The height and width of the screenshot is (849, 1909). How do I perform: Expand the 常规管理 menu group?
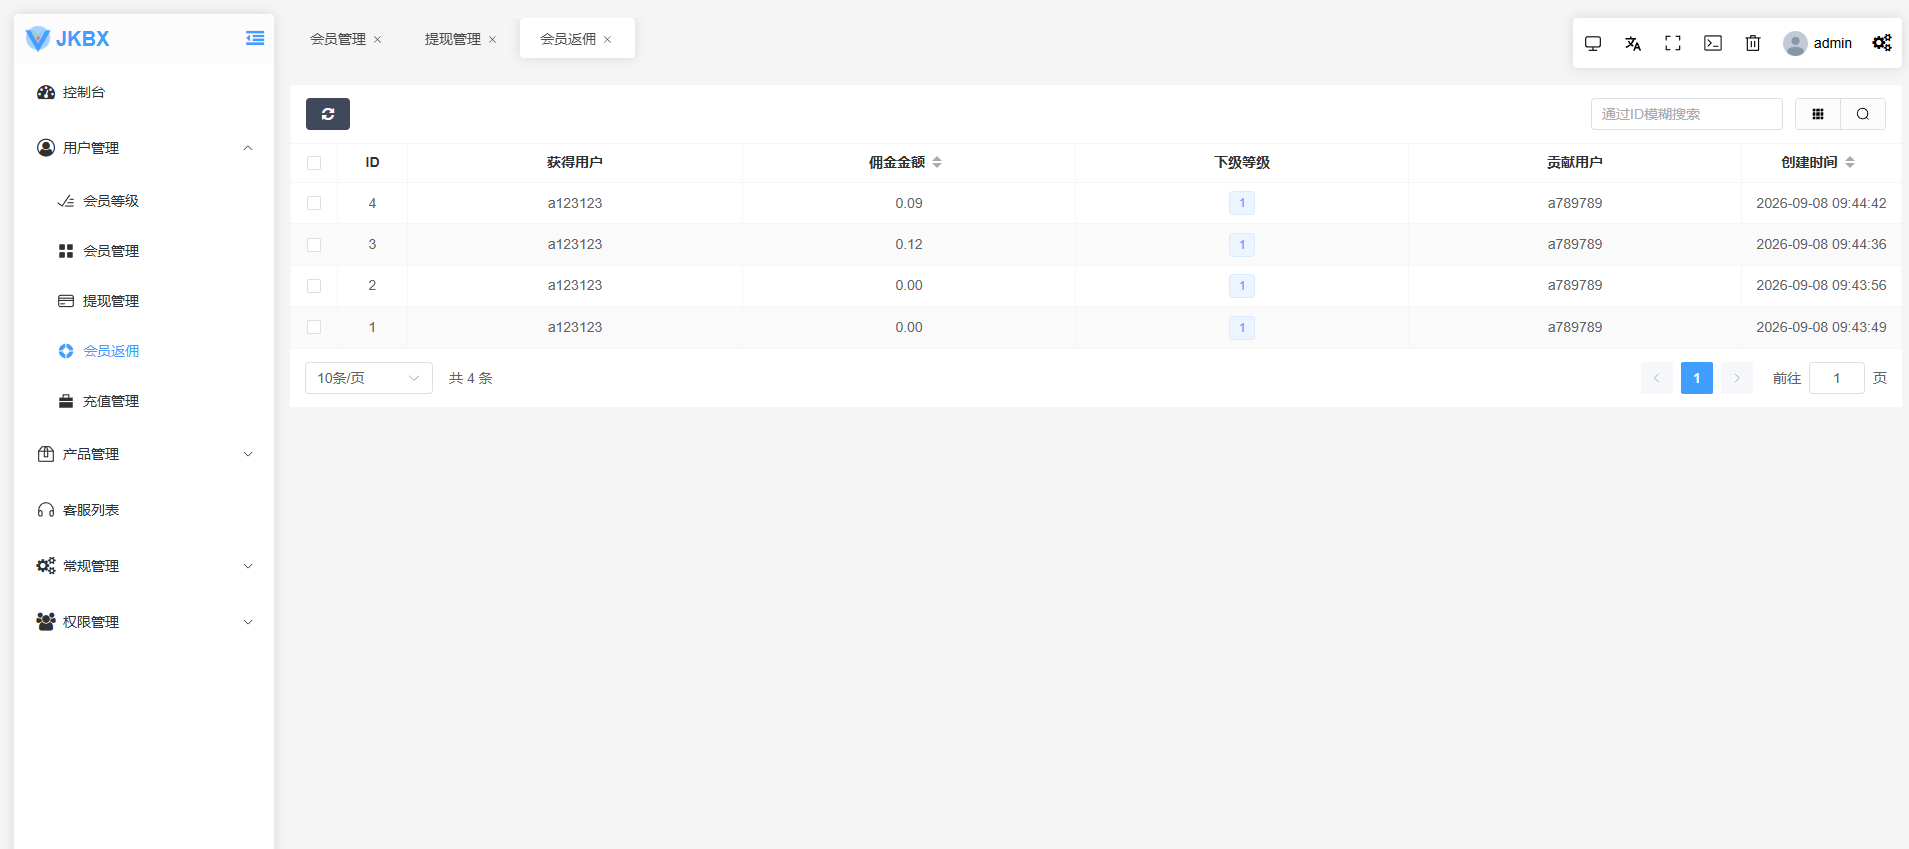144,566
